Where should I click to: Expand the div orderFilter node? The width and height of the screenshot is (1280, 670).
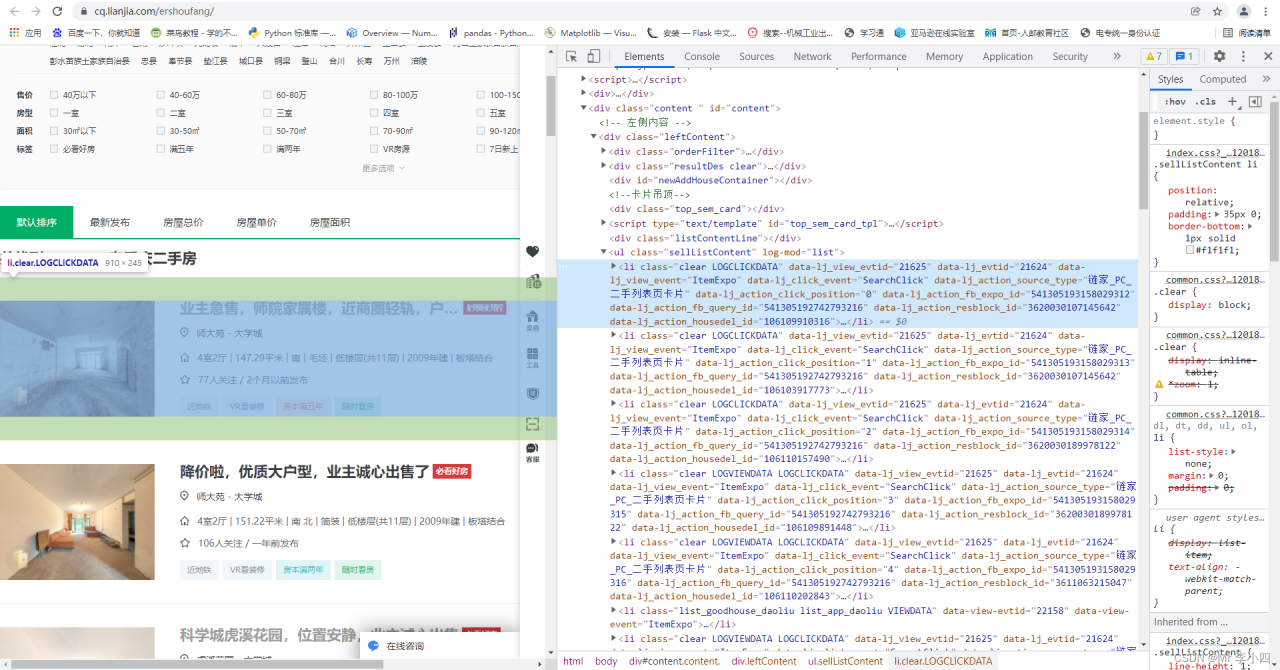tap(604, 152)
